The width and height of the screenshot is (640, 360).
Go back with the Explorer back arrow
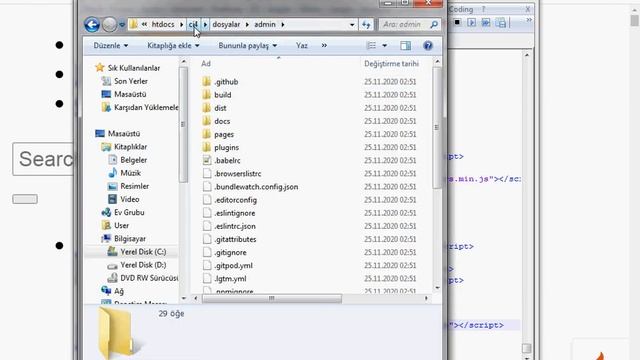[92, 24]
